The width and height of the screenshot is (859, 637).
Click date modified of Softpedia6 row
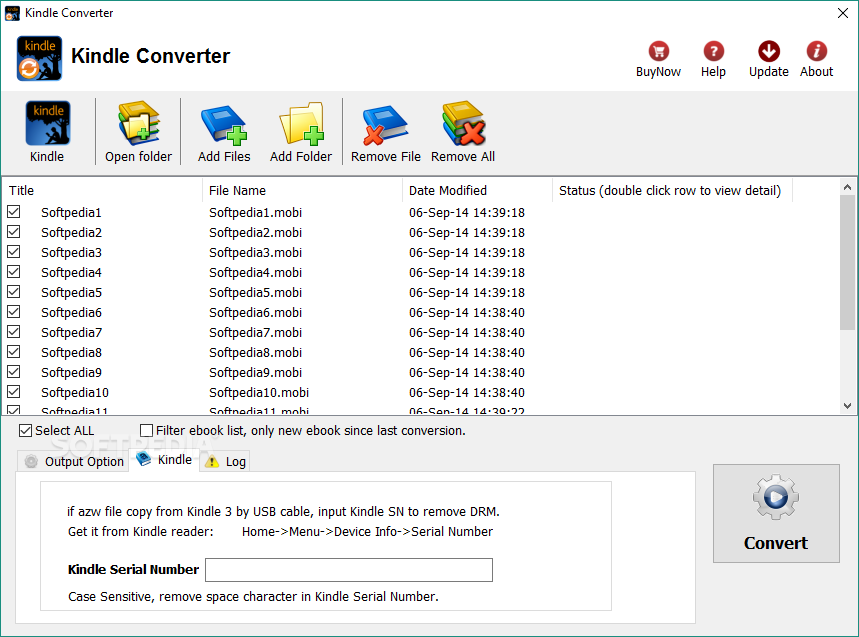(x=467, y=313)
